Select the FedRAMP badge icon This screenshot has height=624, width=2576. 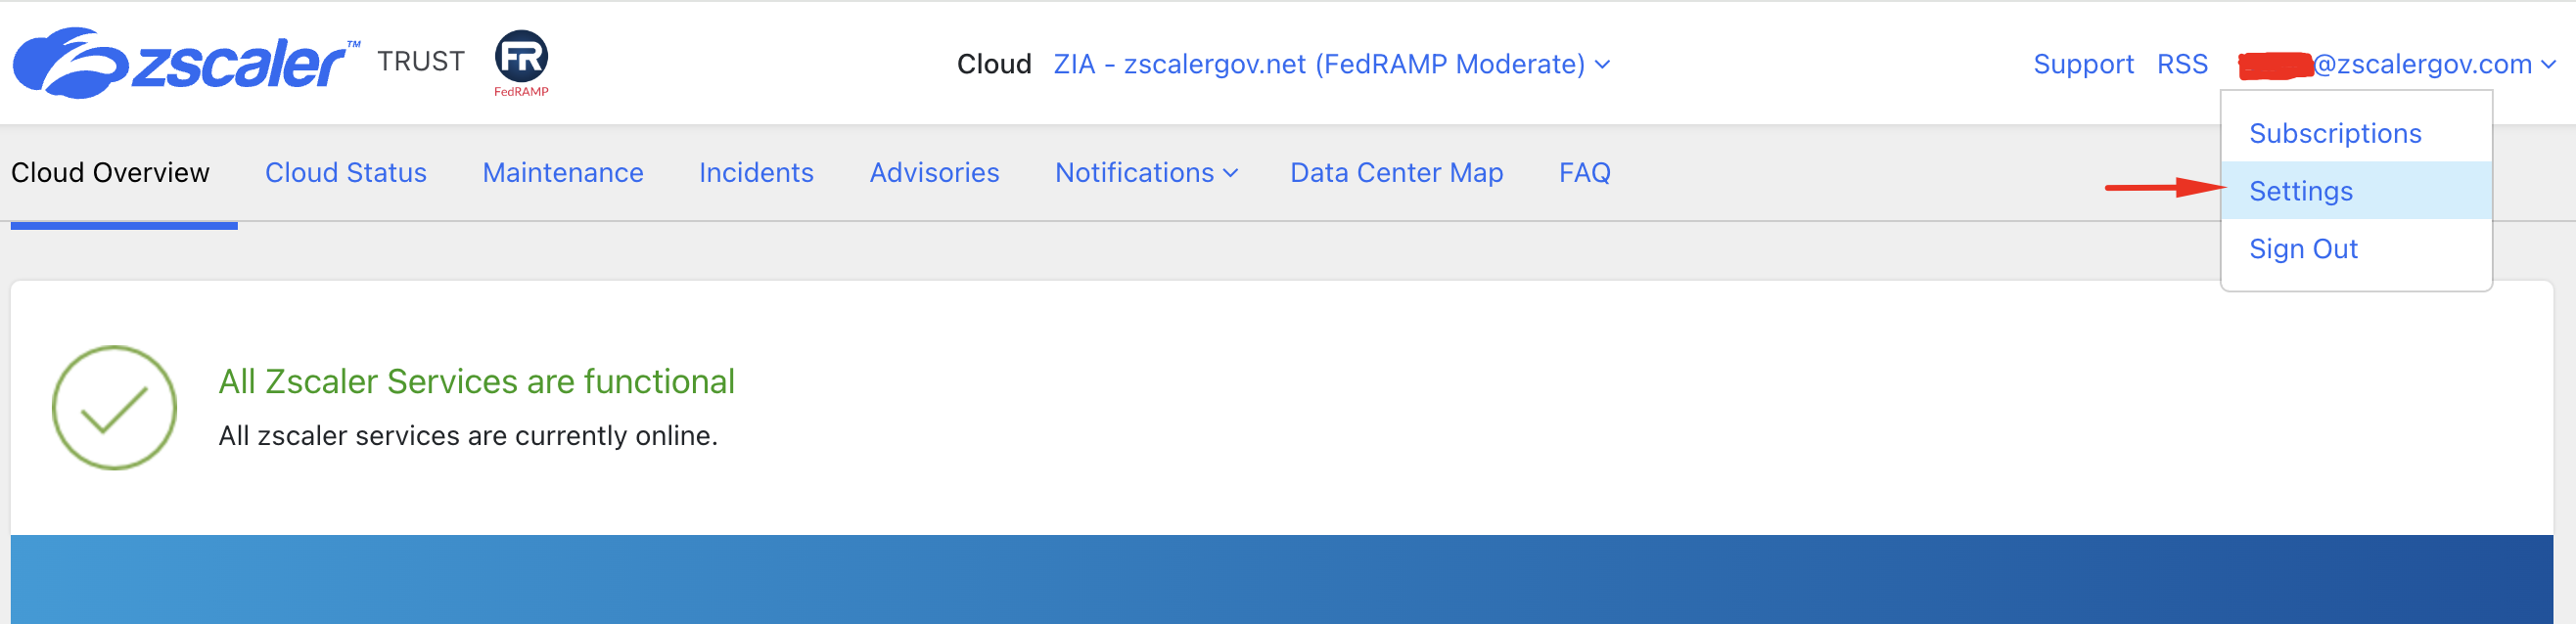coord(523,58)
